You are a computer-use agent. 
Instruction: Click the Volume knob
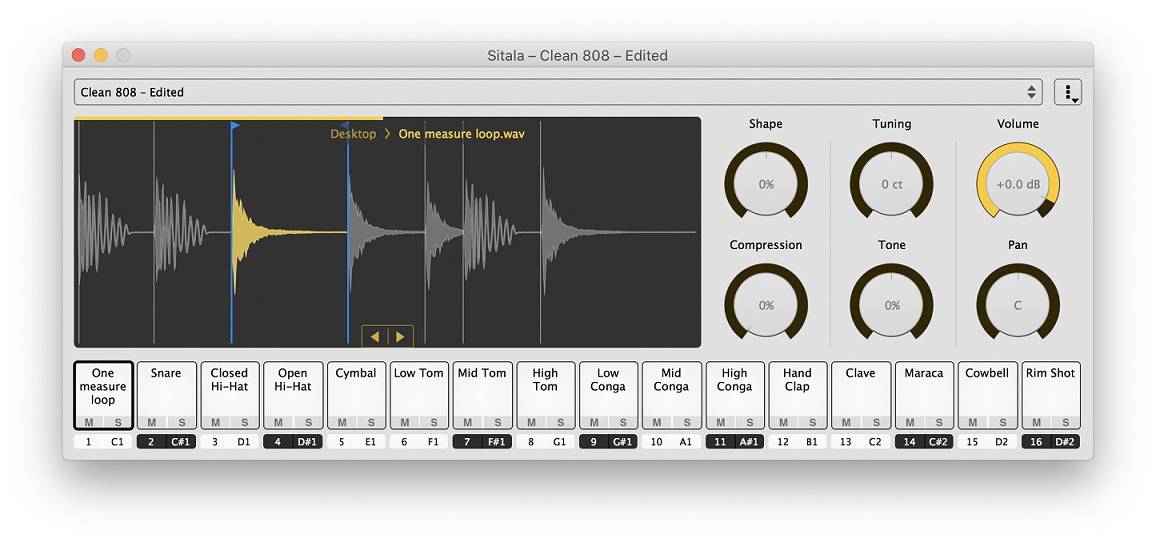(x=1018, y=184)
